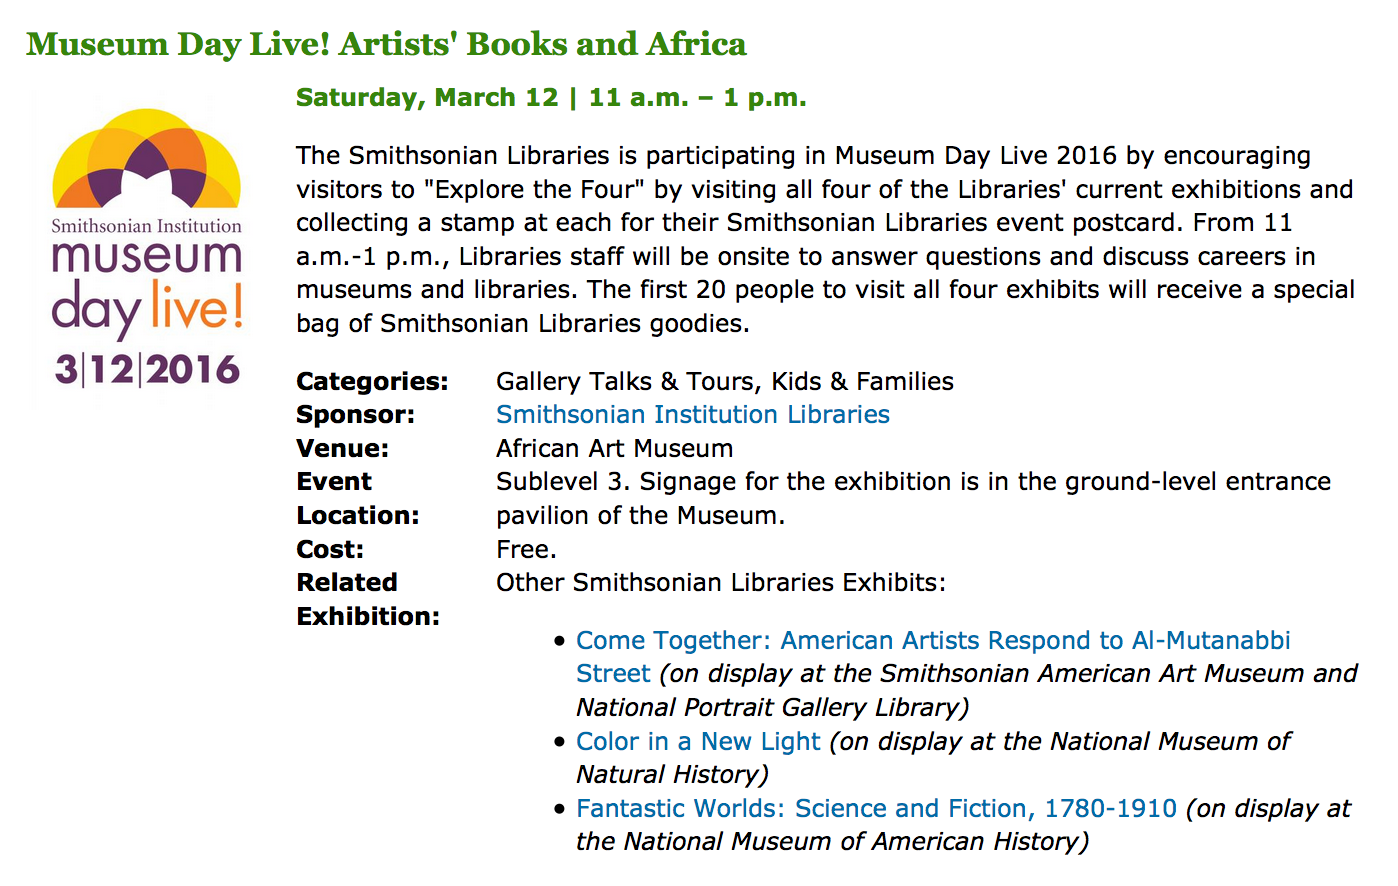Open the Smithsonian Institution Libraries sponsor link
Screen dimensions: 1398x886
692,415
